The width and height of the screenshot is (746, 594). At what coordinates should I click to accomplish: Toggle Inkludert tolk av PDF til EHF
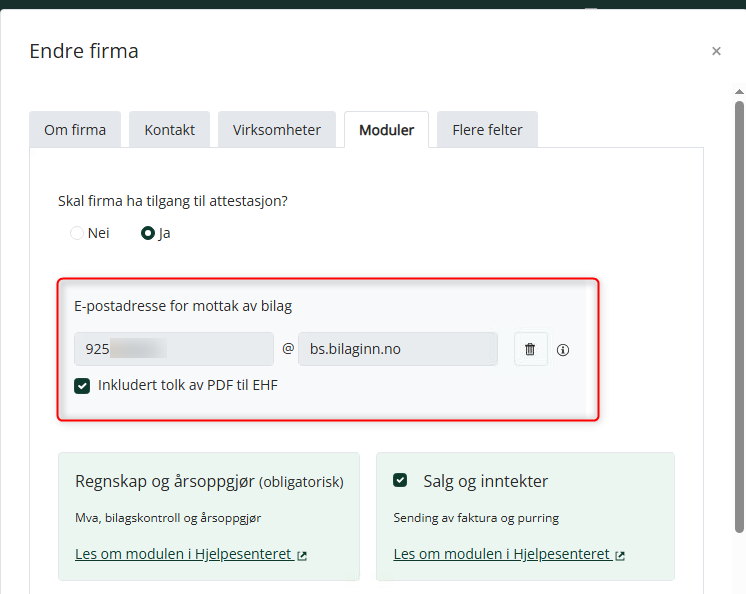82,386
